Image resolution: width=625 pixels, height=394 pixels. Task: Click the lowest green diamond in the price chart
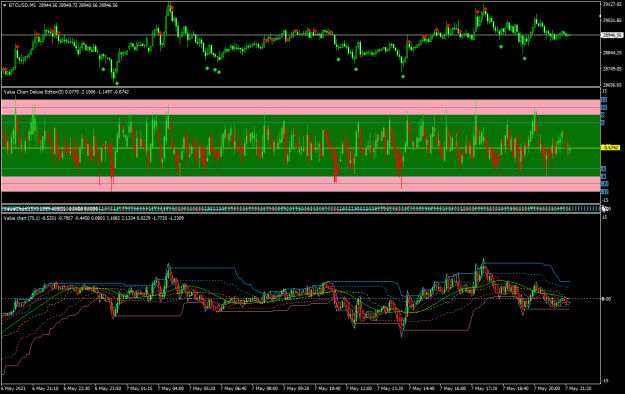click(x=117, y=83)
